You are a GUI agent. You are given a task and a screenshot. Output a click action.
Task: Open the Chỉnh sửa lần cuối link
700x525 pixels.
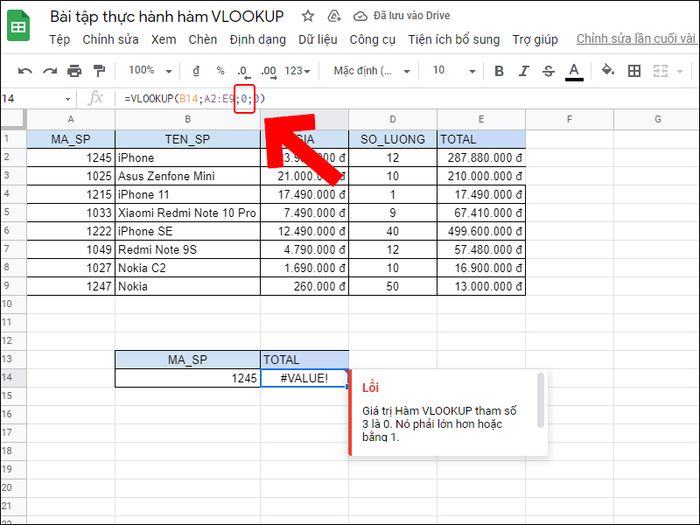click(636, 39)
